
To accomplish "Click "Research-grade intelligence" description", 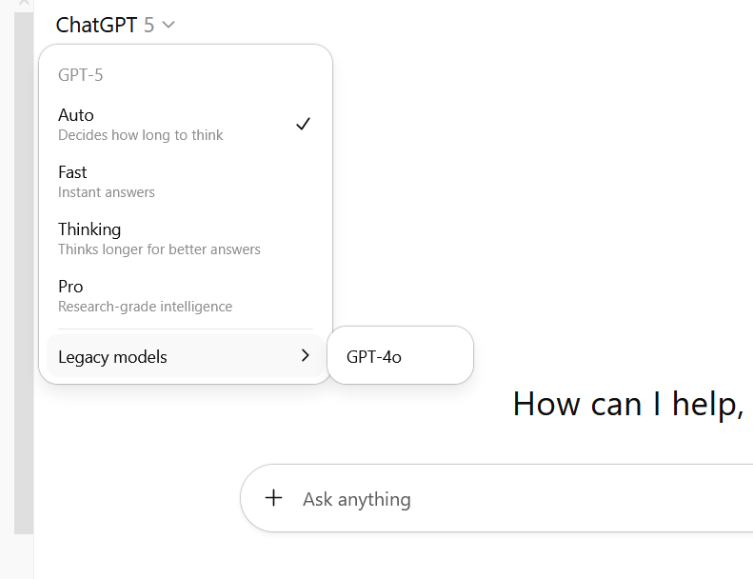I will tap(145, 306).
